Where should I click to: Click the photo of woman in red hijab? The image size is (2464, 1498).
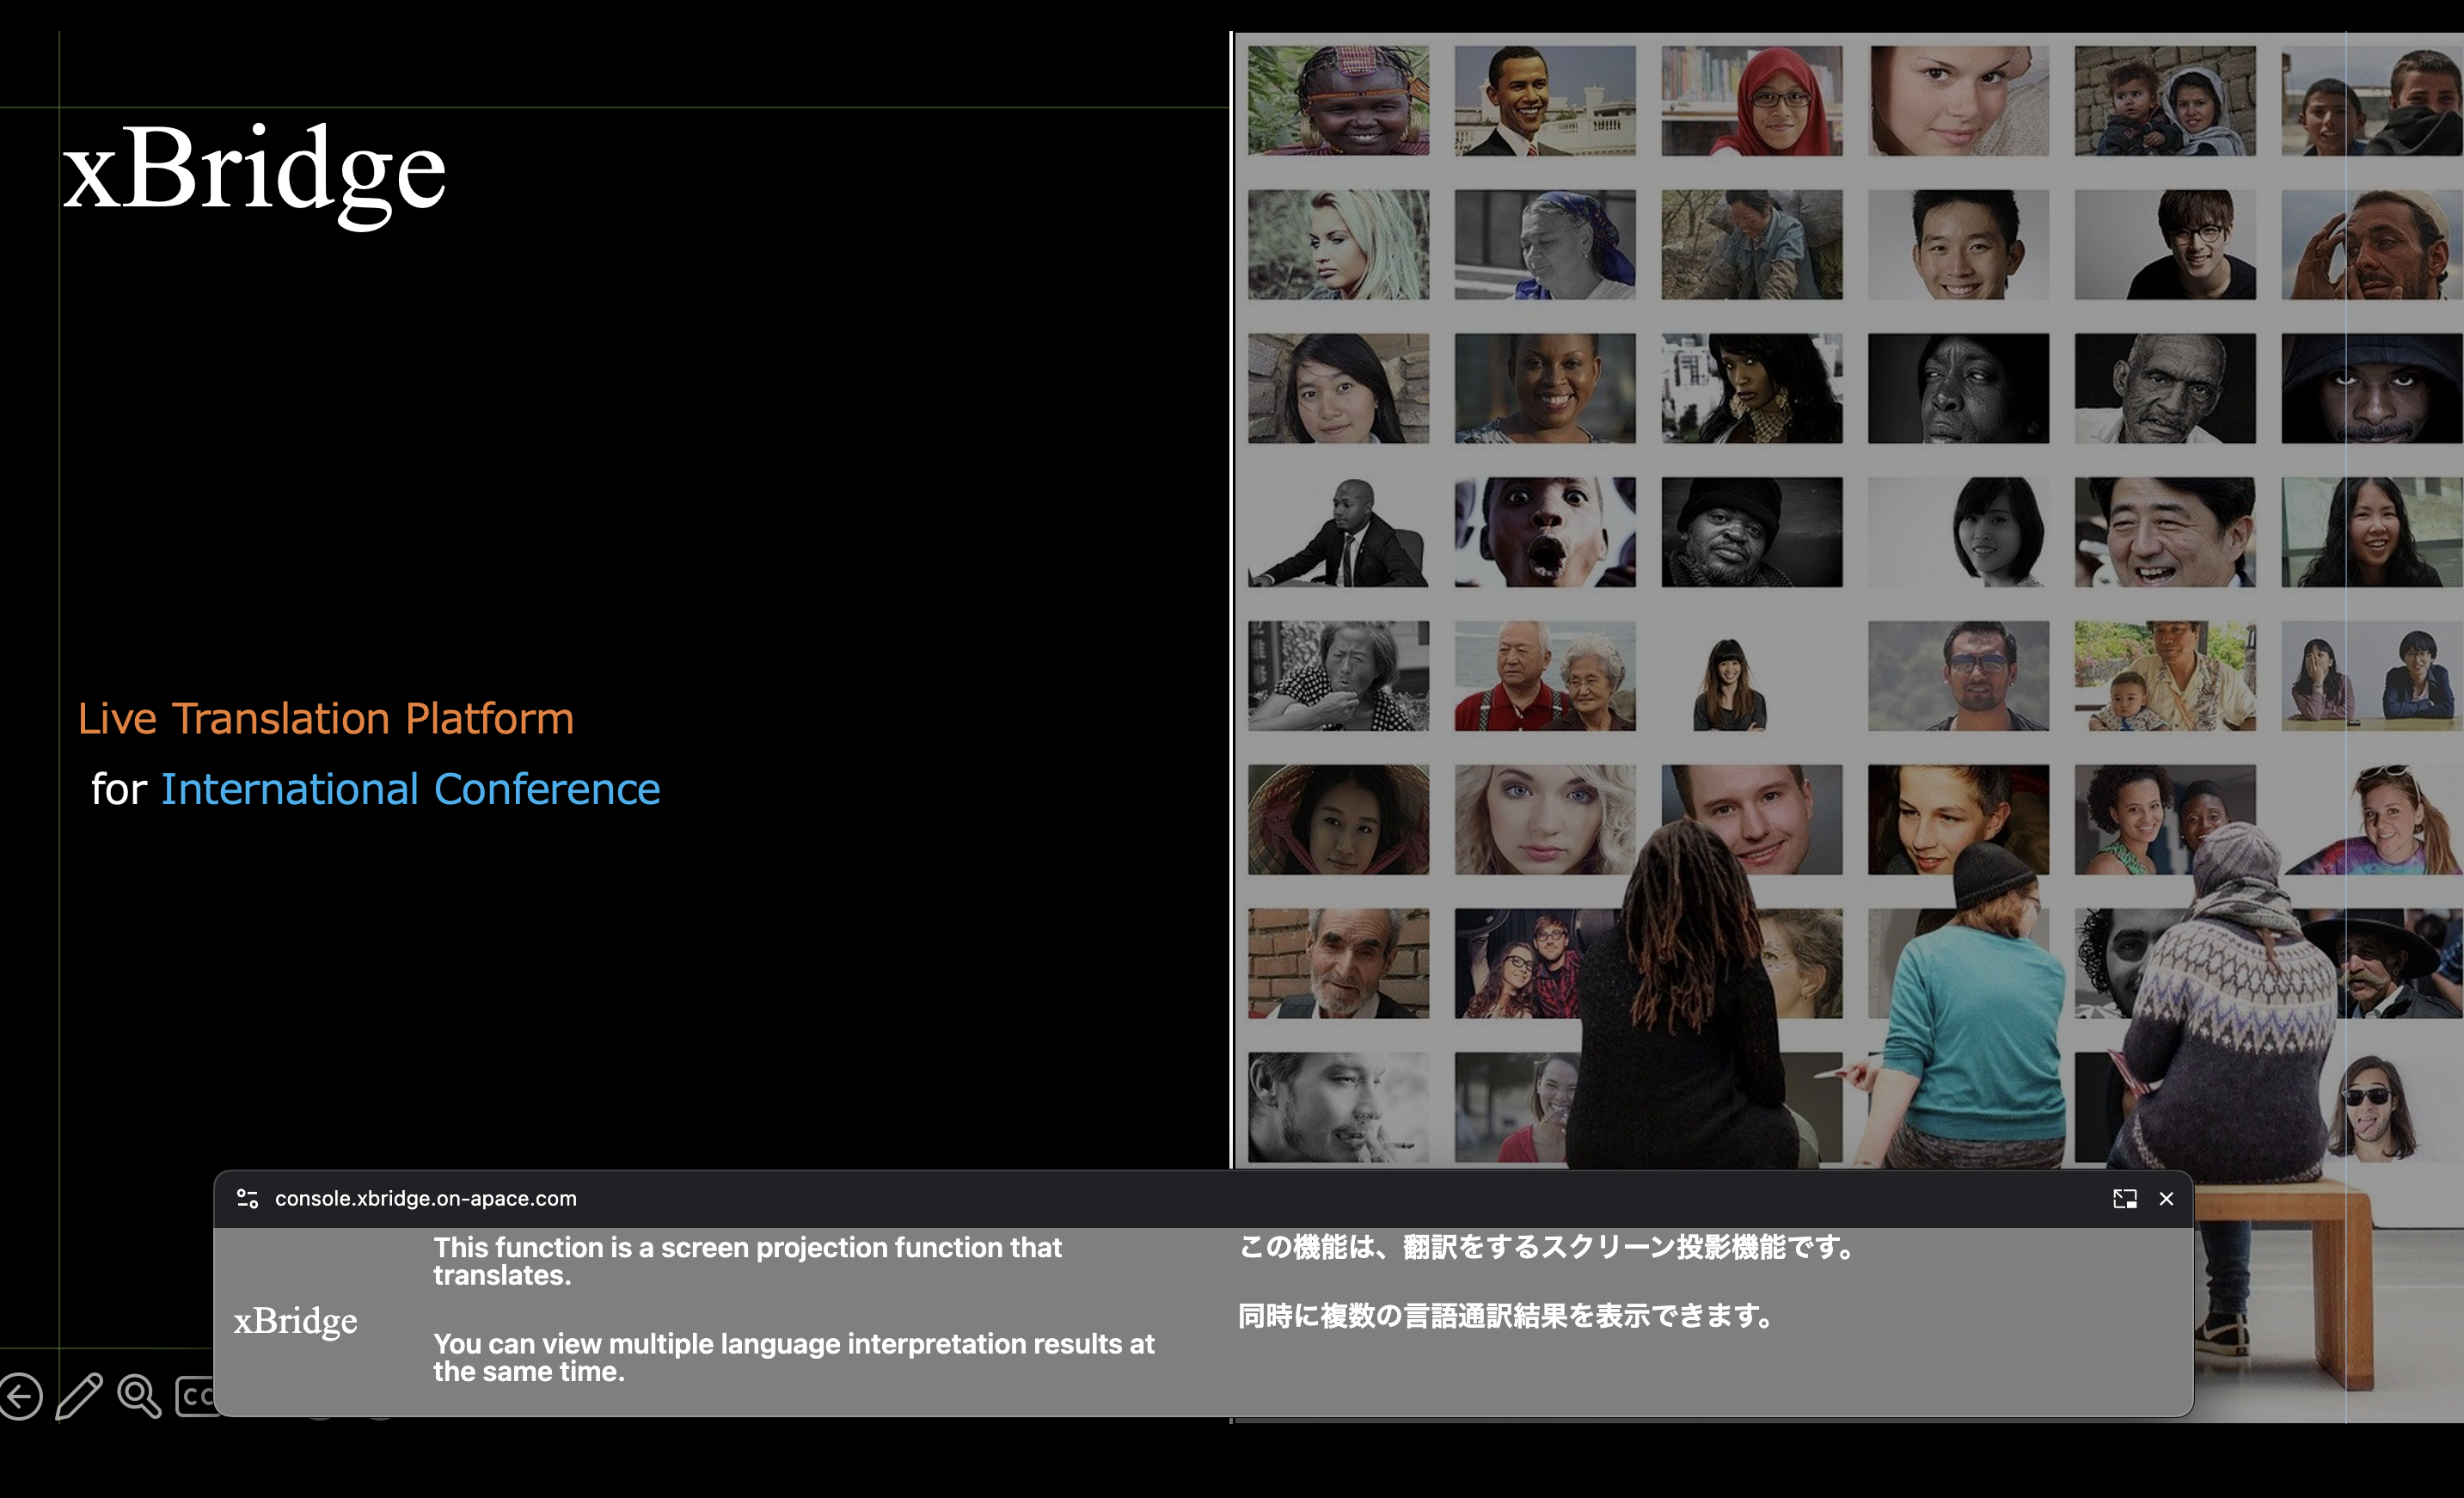point(1751,100)
